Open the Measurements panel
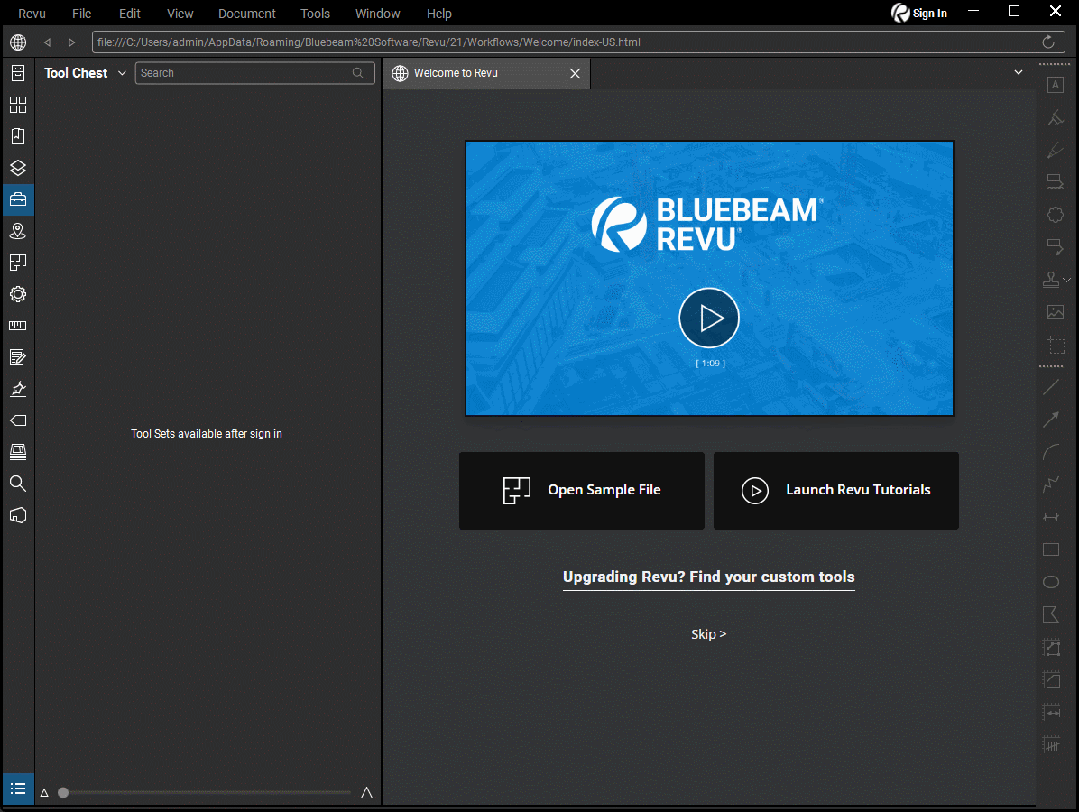This screenshot has width=1079, height=812. click(17, 325)
